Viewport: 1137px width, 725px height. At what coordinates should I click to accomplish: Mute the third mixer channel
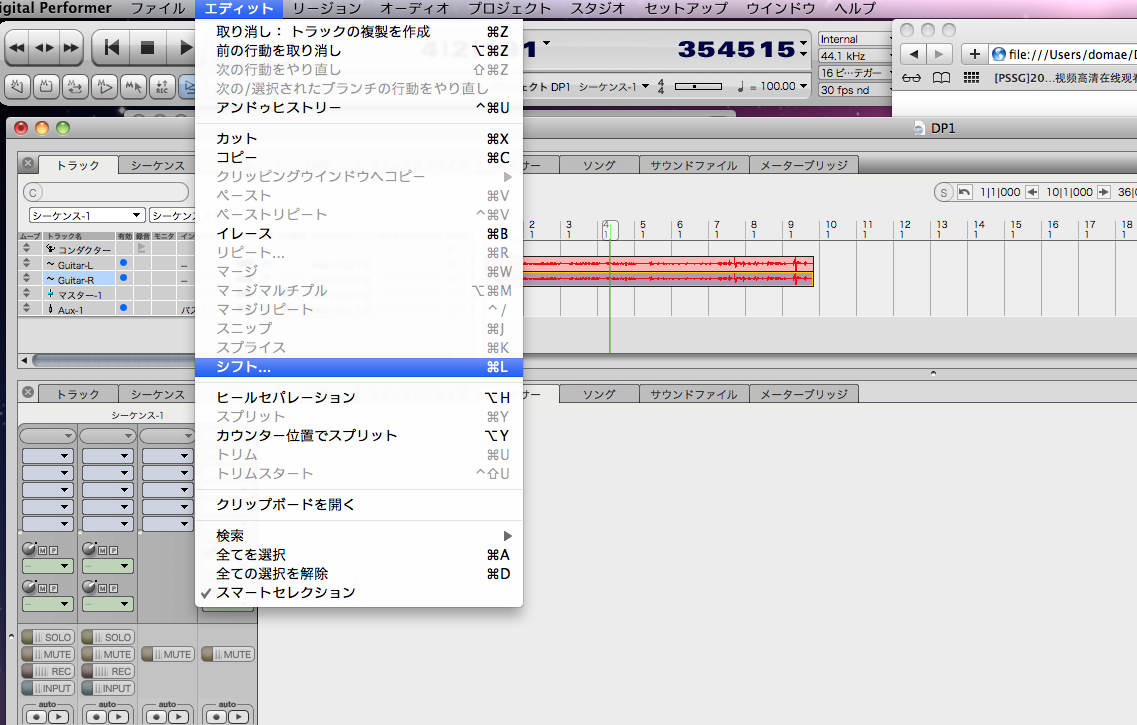[168, 654]
